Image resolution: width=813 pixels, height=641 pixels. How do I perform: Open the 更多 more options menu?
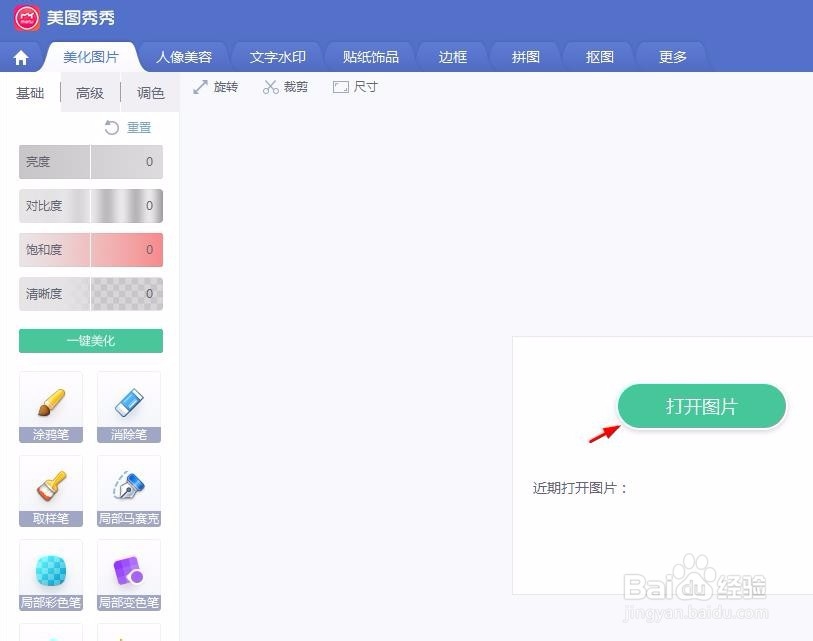[x=672, y=56]
